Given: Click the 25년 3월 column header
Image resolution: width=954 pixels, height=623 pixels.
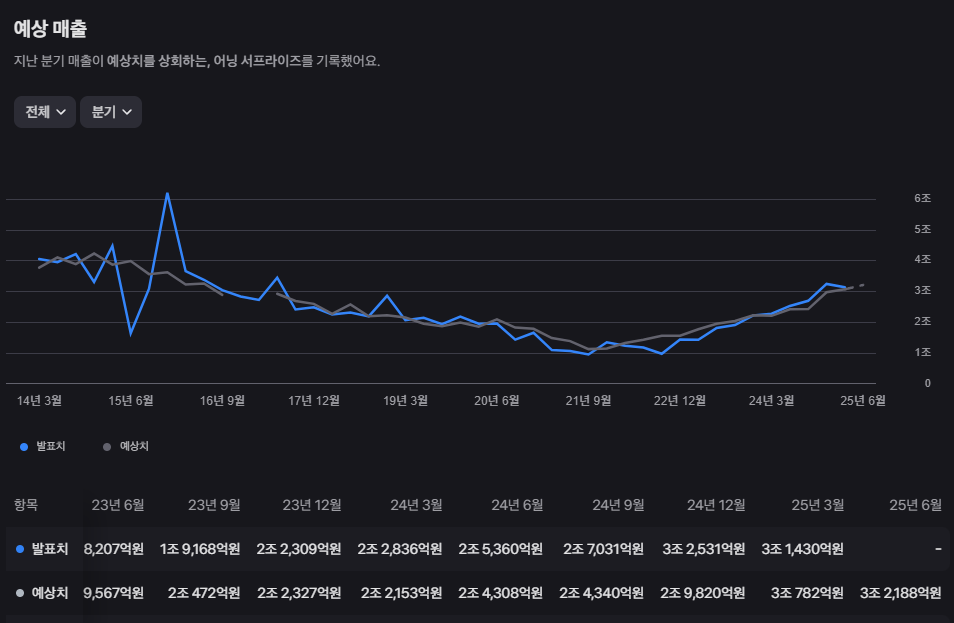Looking at the screenshot, I should click(x=818, y=505).
